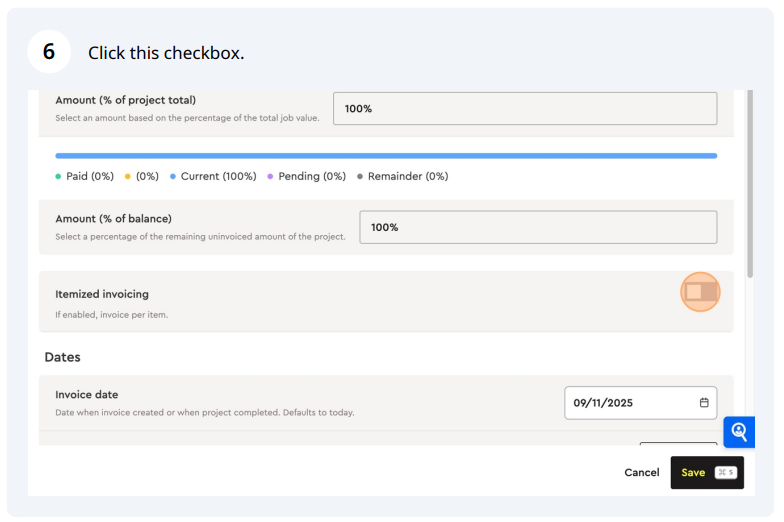
Task: Select the gray Remainder legend dot
Action: coord(360,176)
